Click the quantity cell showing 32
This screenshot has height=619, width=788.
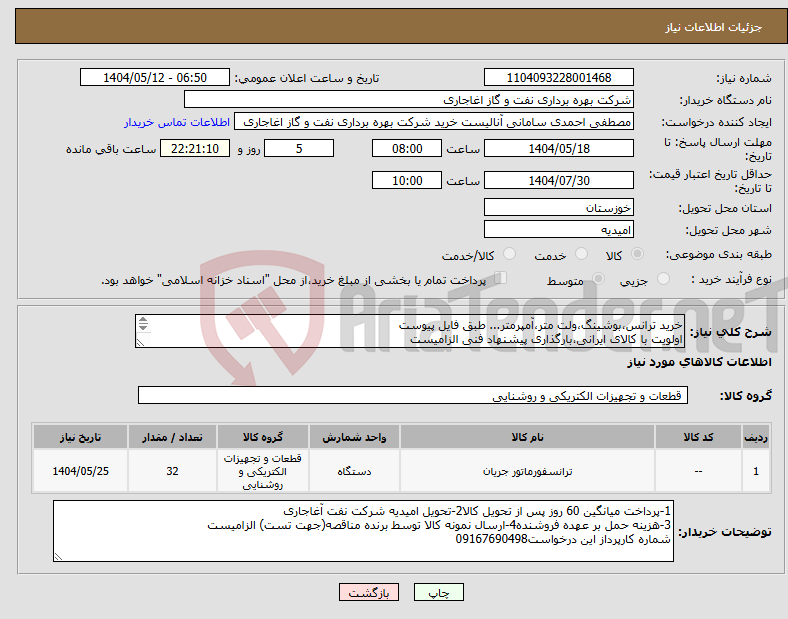172,471
